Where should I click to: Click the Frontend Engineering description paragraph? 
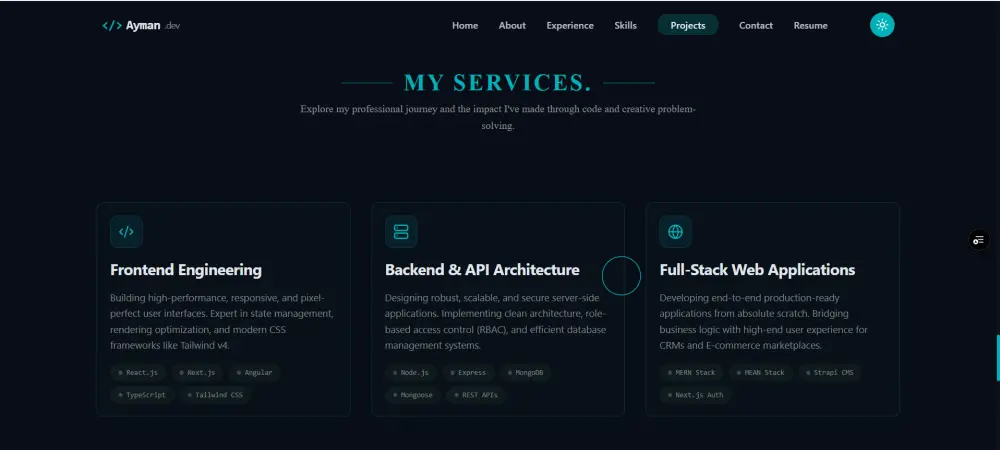tap(222, 322)
